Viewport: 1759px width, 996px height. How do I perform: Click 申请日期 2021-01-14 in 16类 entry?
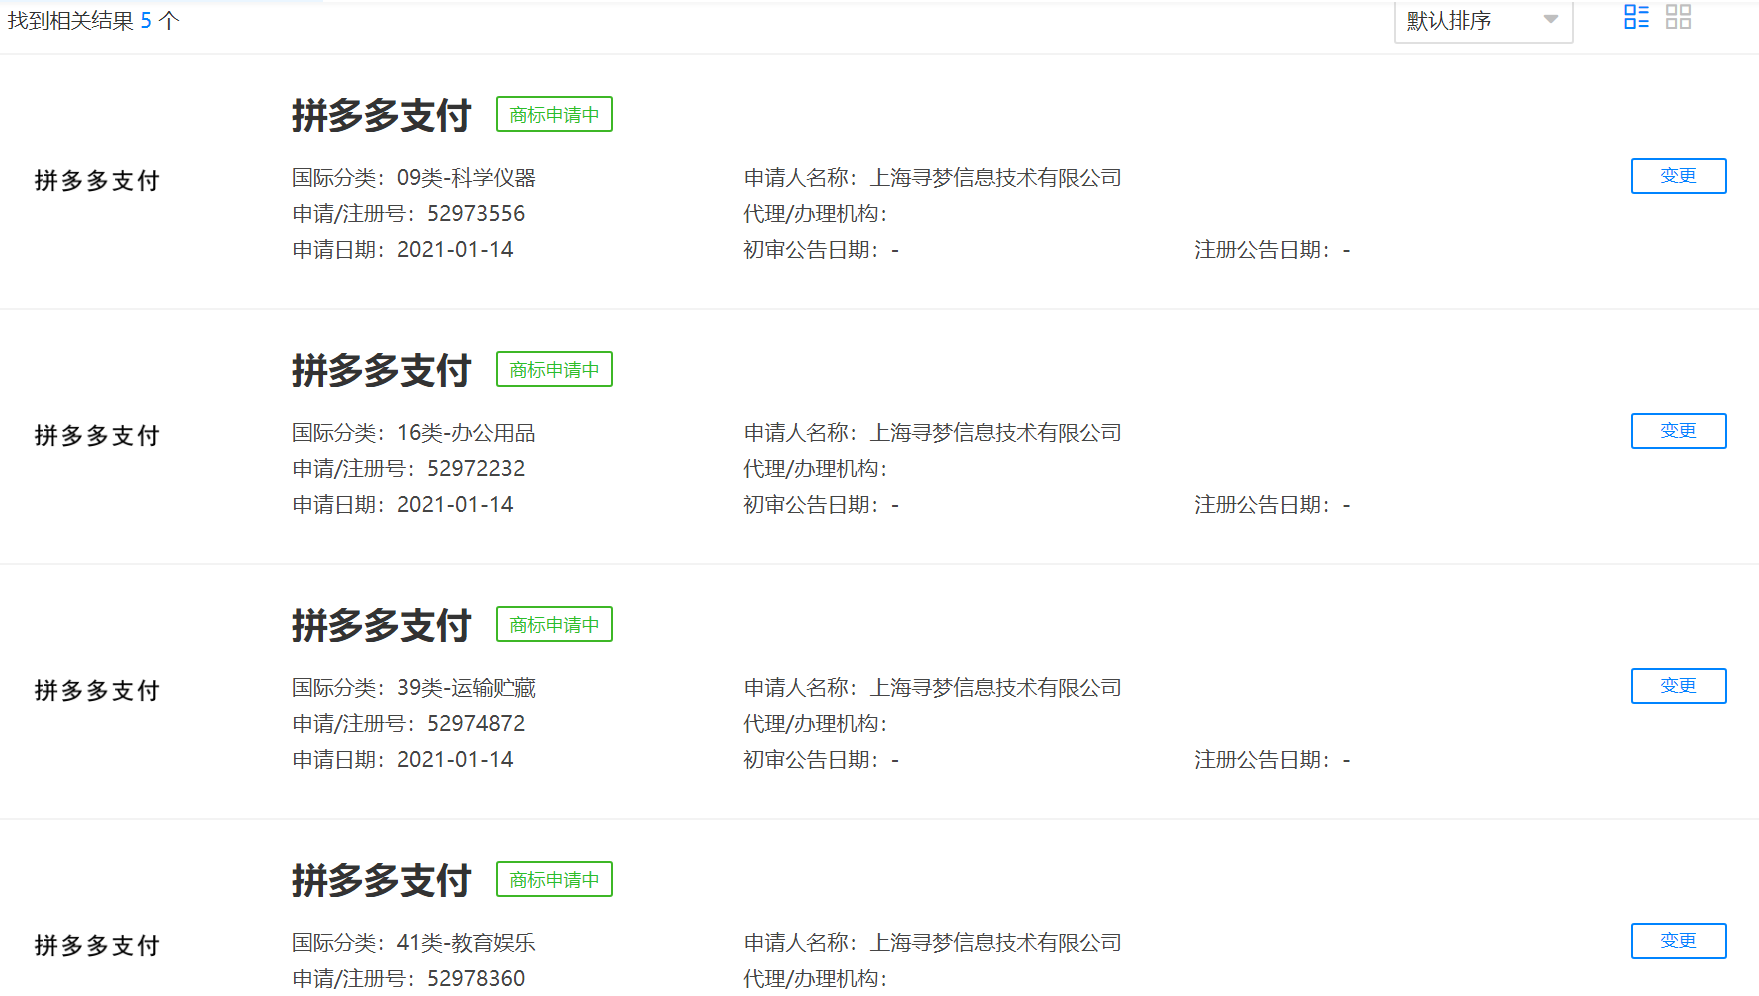403,505
